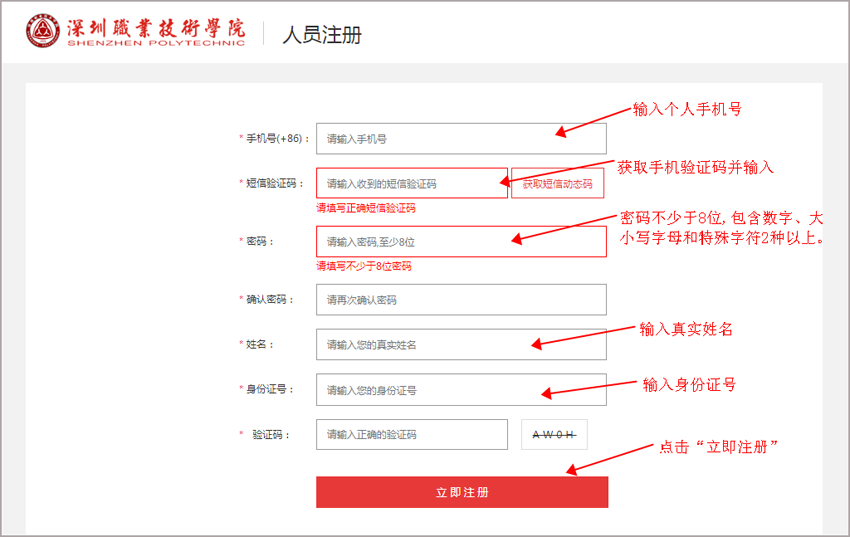The width and height of the screenshot is (850, 537).
Task: Click the Shenzhen Polytechnic round emblem logo
Action: 44,32
